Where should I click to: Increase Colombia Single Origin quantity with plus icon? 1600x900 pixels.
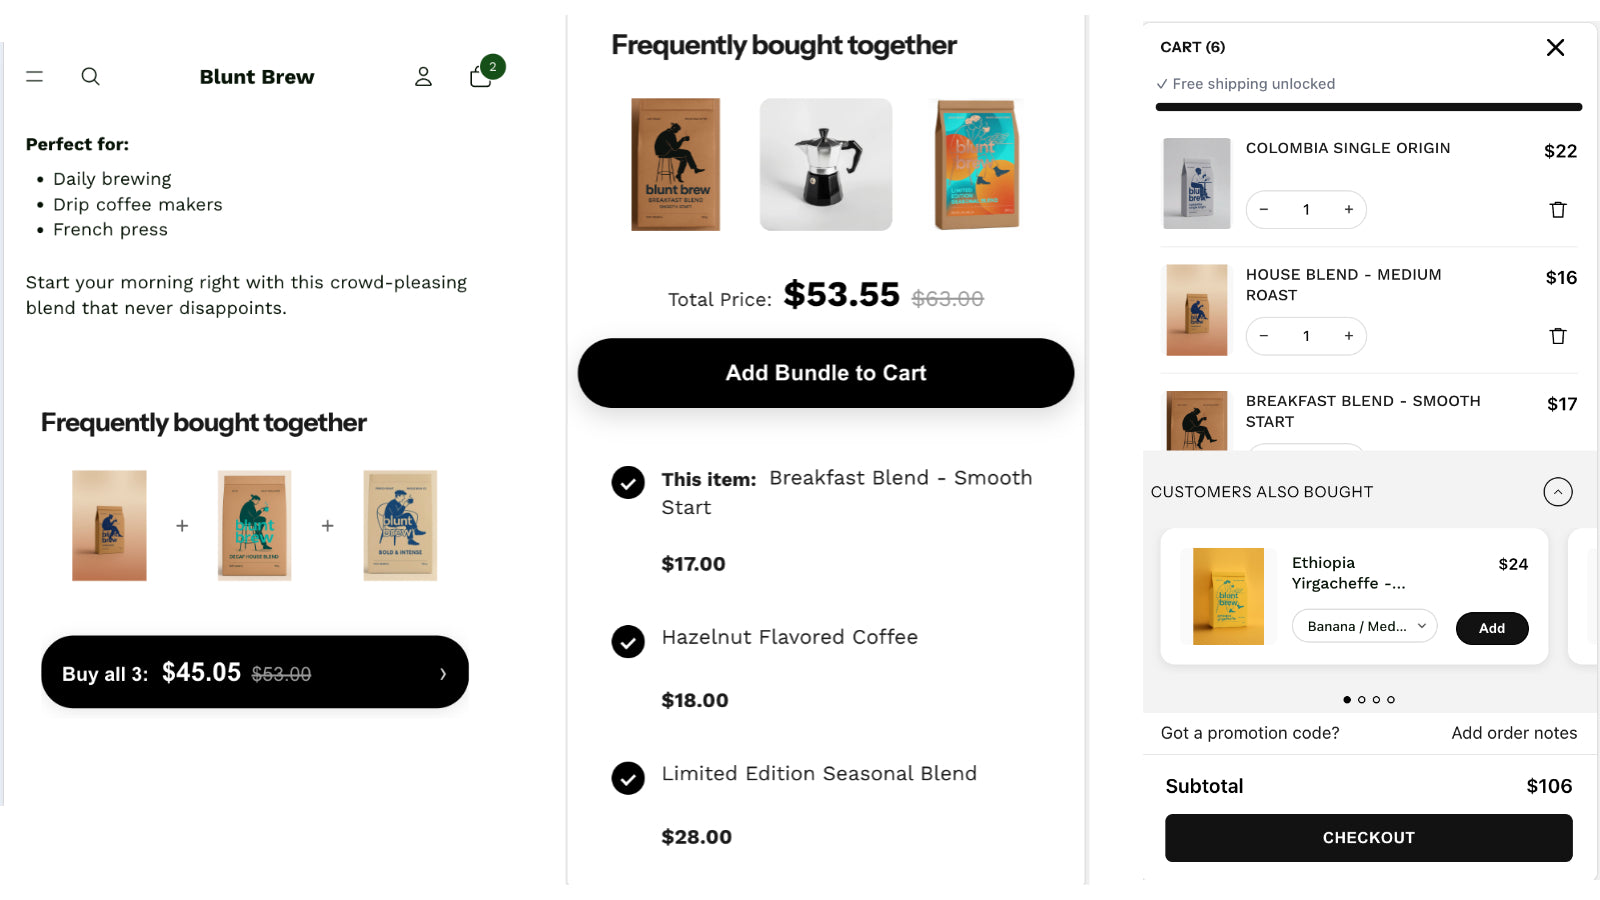coord(1349,209)
